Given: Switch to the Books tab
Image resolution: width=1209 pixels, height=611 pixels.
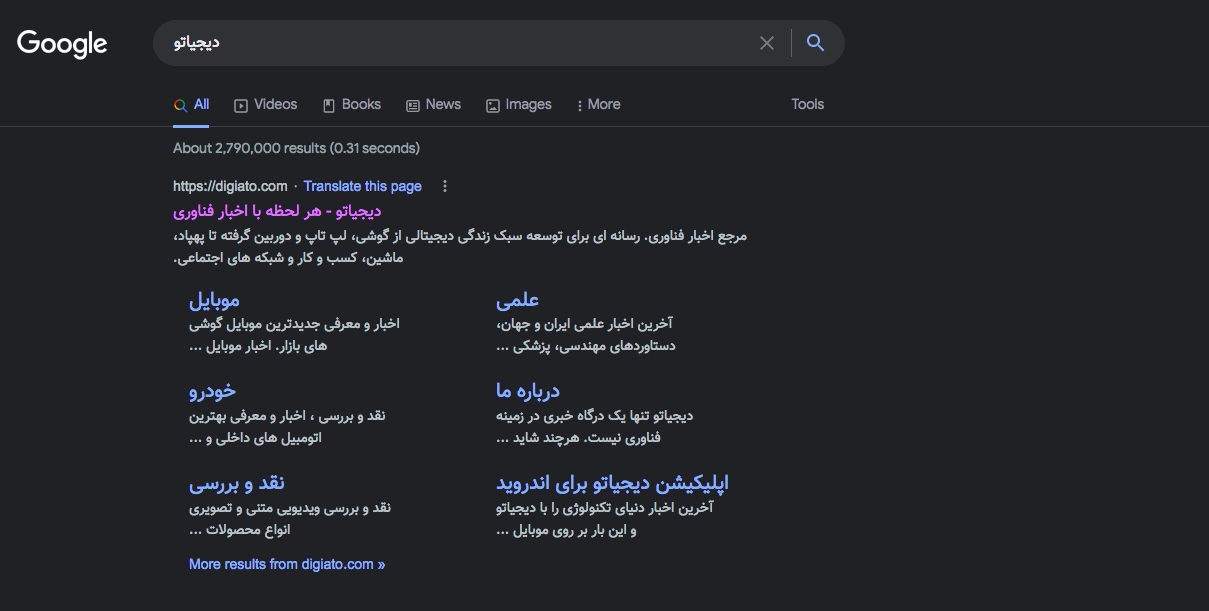Looking at the screenshot, I should click(x=352, y=104).
